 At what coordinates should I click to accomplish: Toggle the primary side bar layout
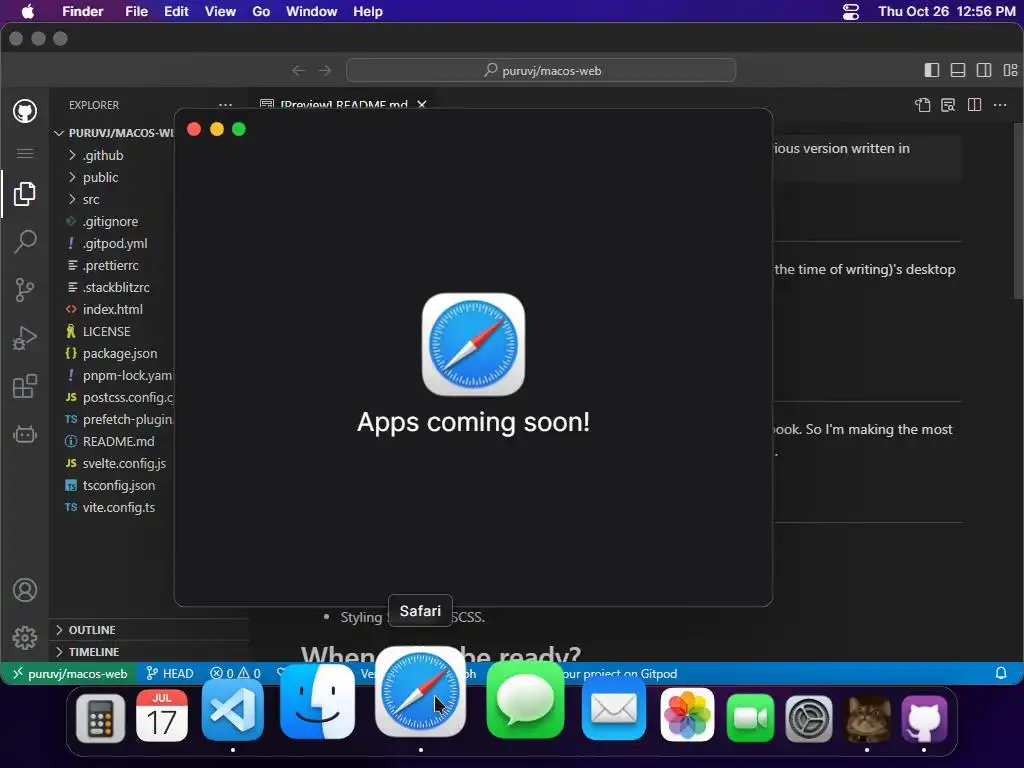pyautogui.click(x=932, y=71)
